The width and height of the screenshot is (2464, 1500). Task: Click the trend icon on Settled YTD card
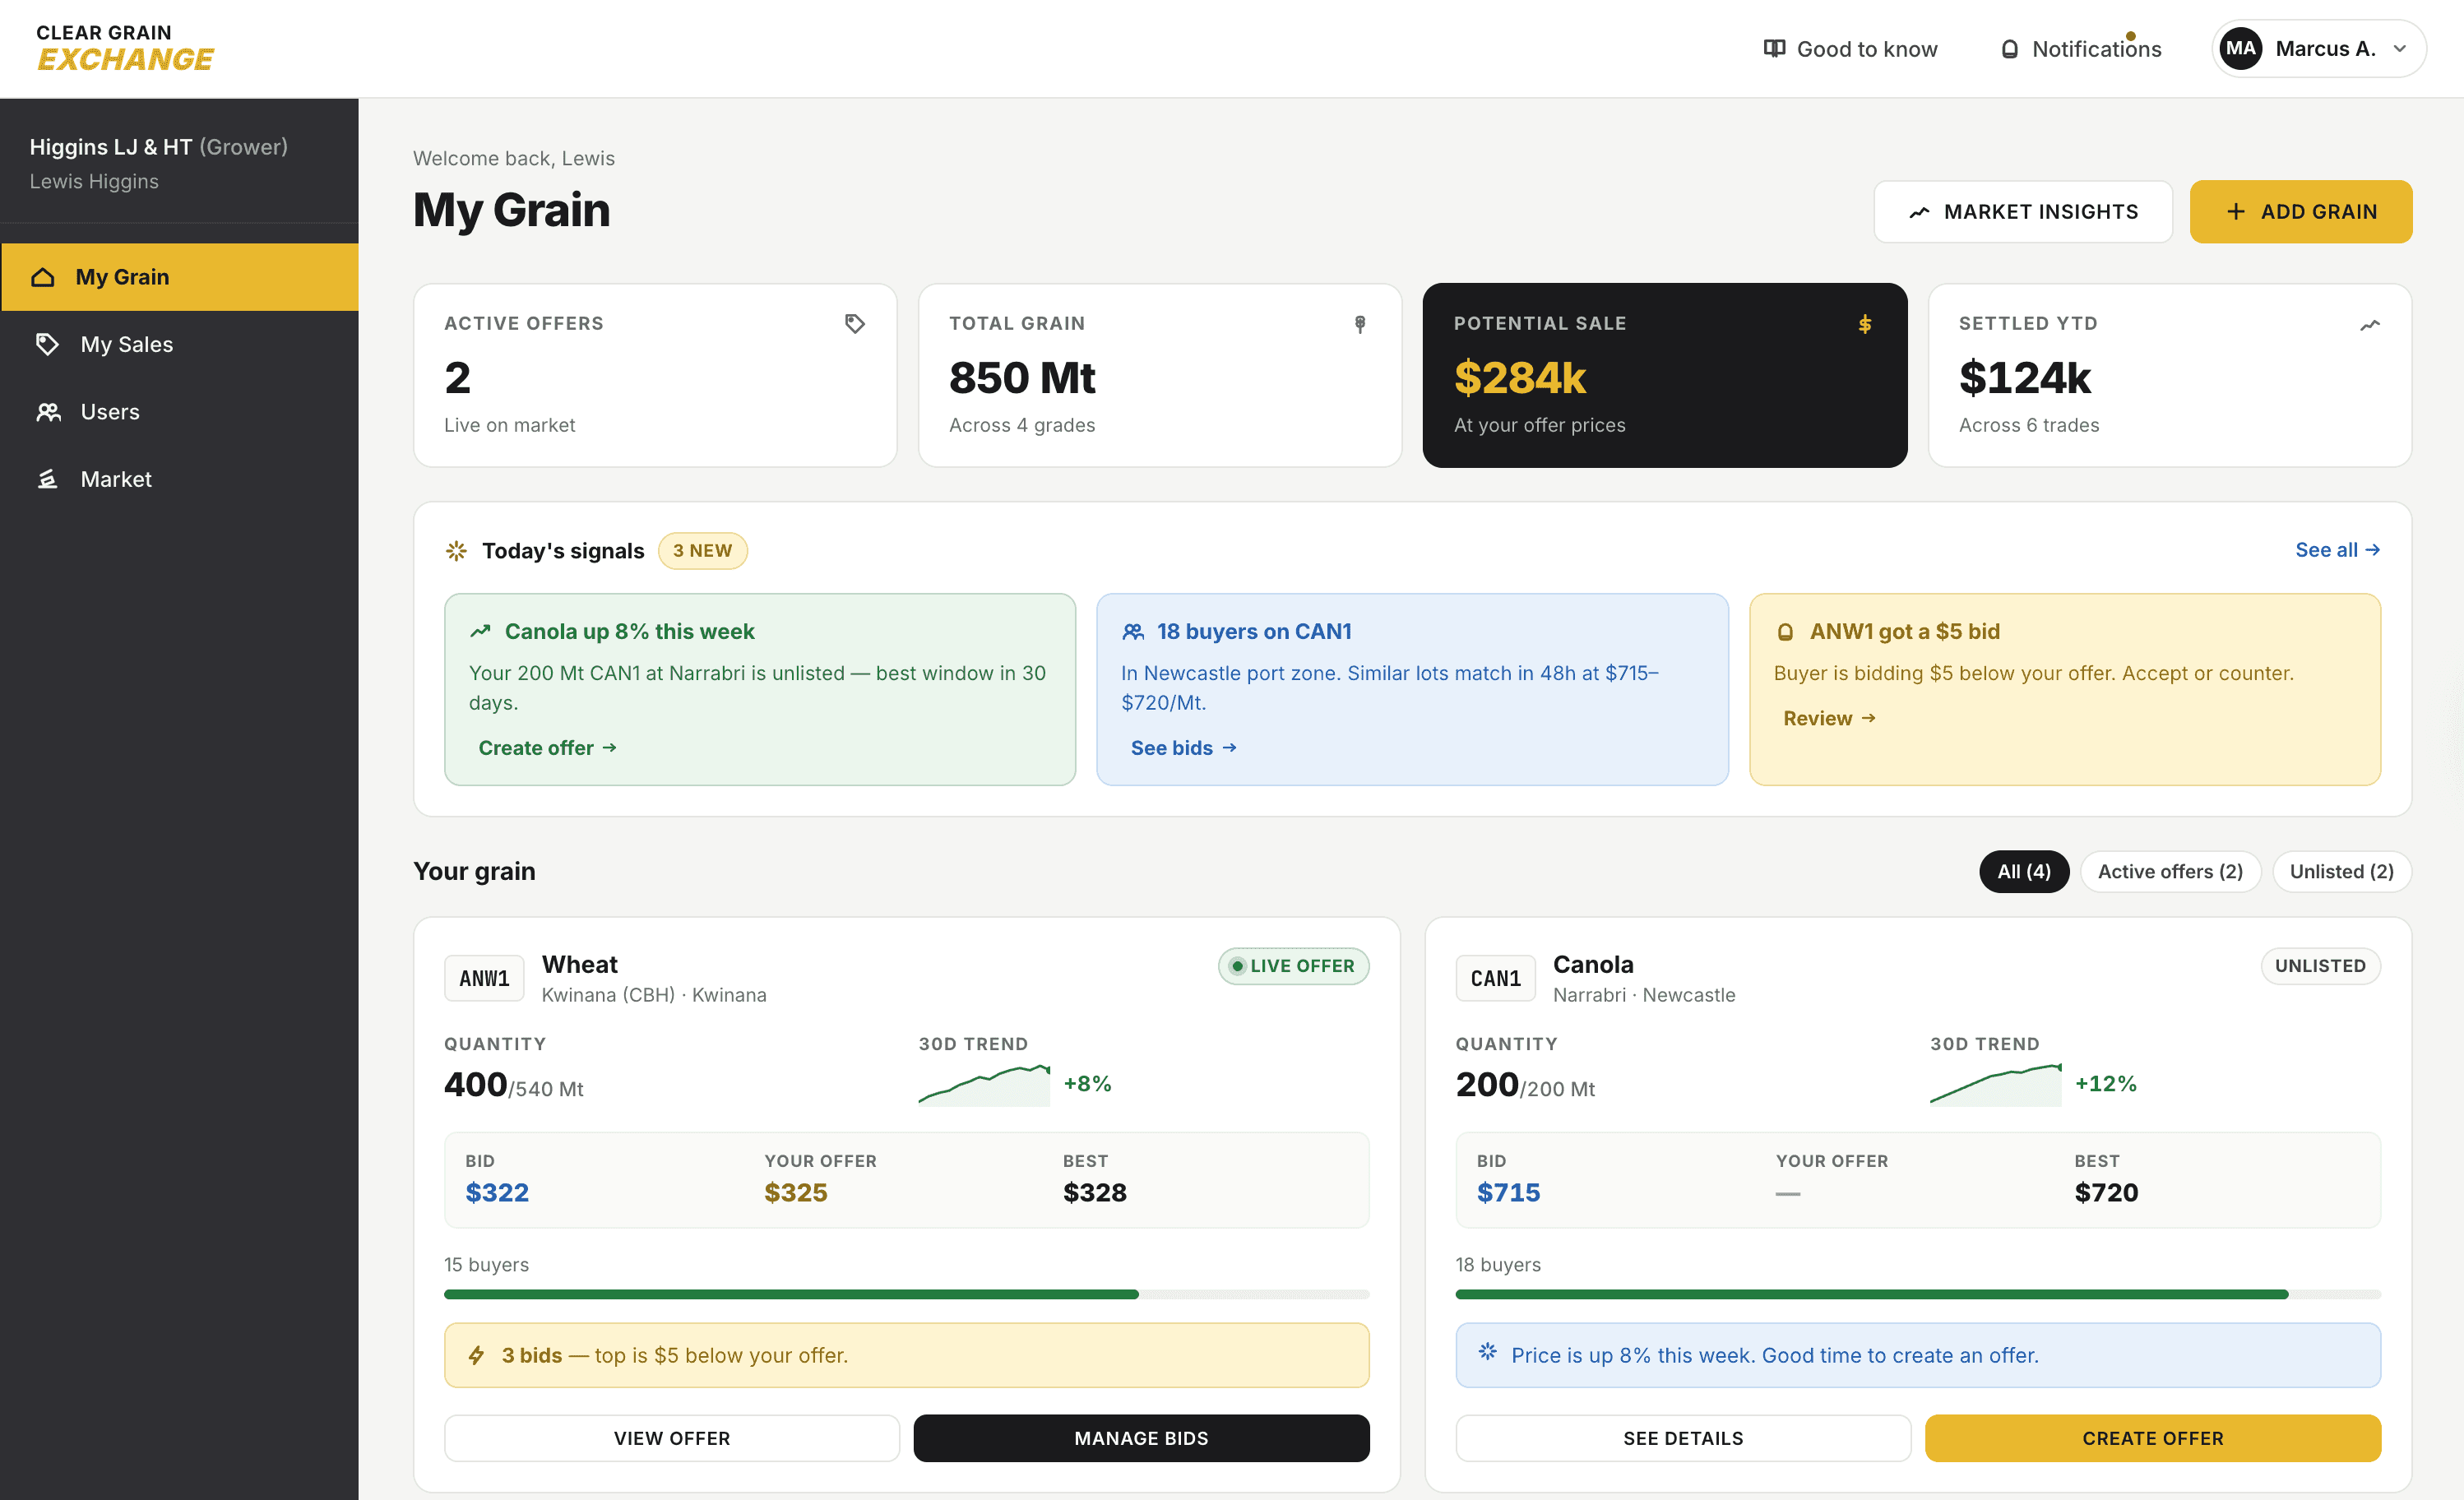(2372, 324)
